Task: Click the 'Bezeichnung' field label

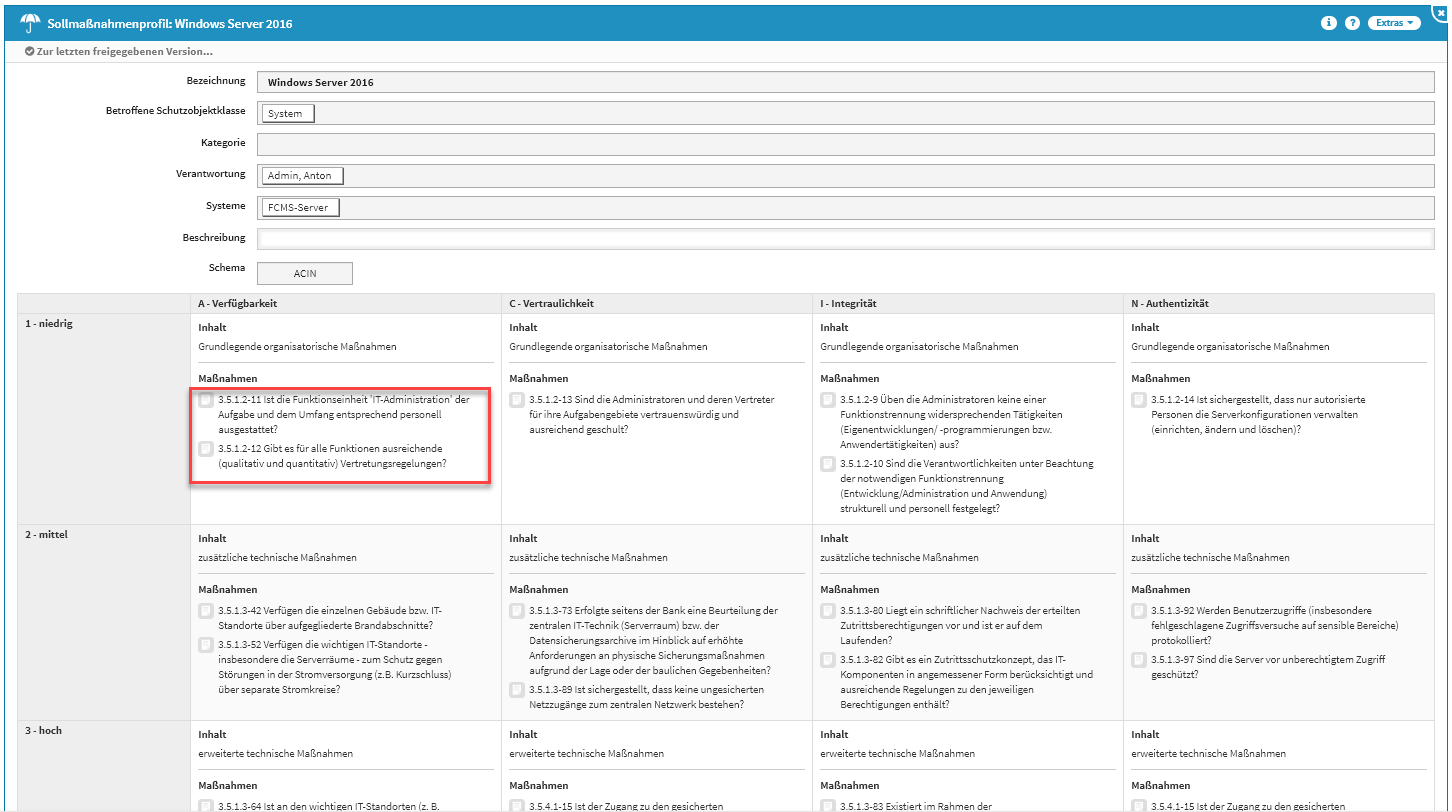Action: pyautogui.click(x=215, y=80)
